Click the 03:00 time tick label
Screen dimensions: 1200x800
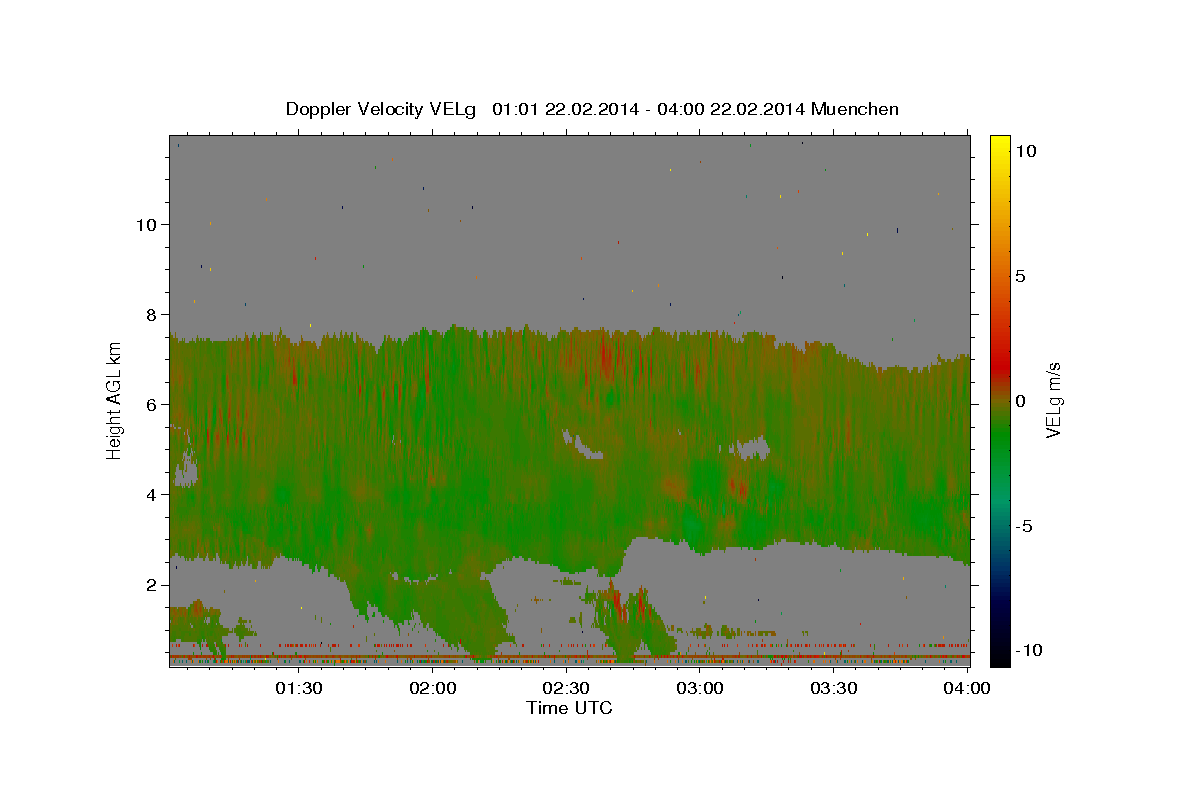point(700,688)
